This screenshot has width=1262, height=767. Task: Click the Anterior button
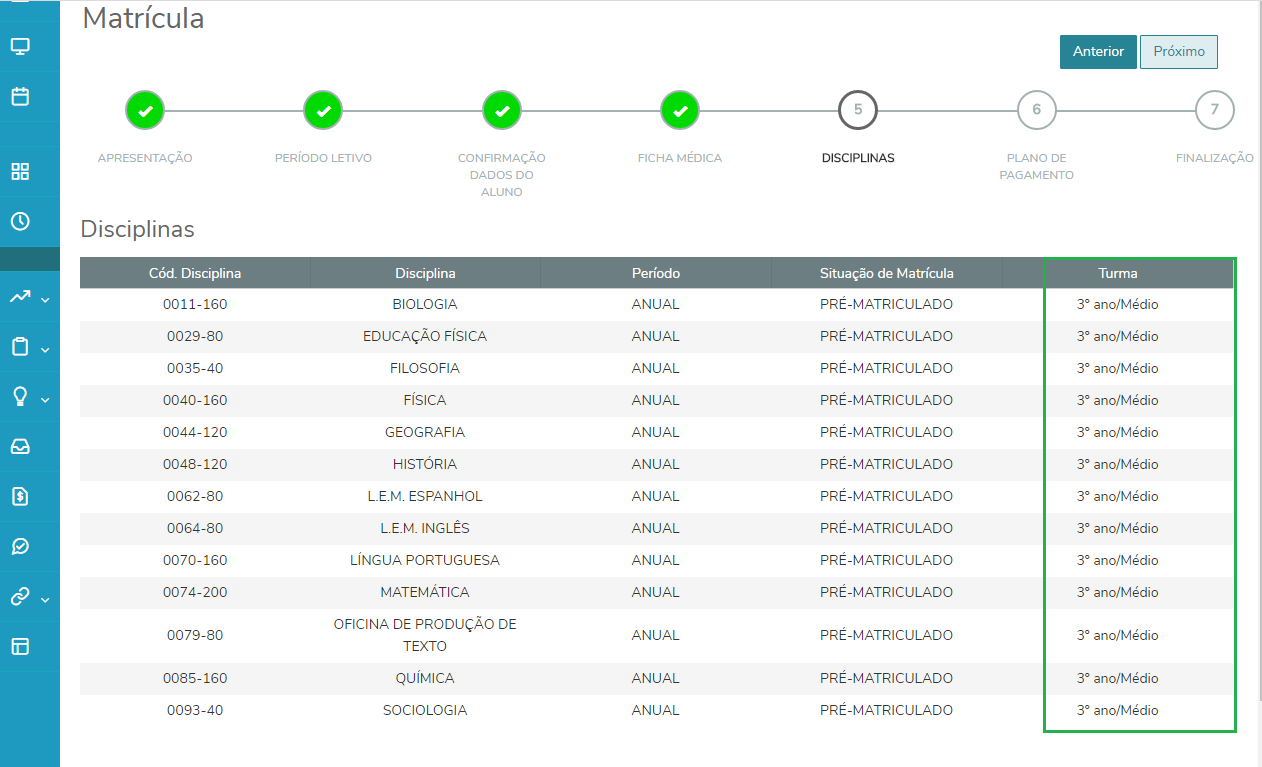[x=1098, y=51]
